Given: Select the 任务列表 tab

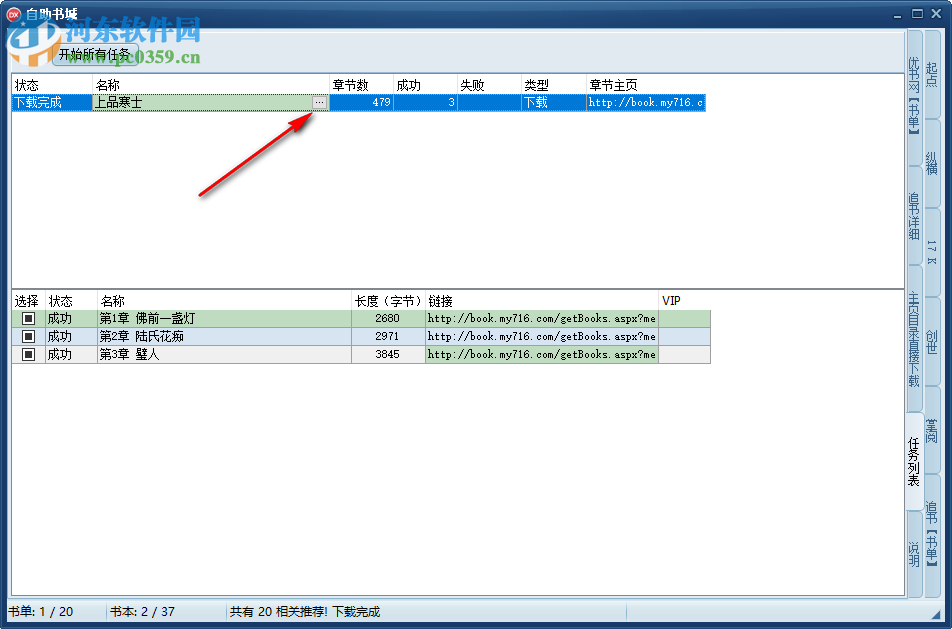Looking at the screenshot, I should coord(914,461).
